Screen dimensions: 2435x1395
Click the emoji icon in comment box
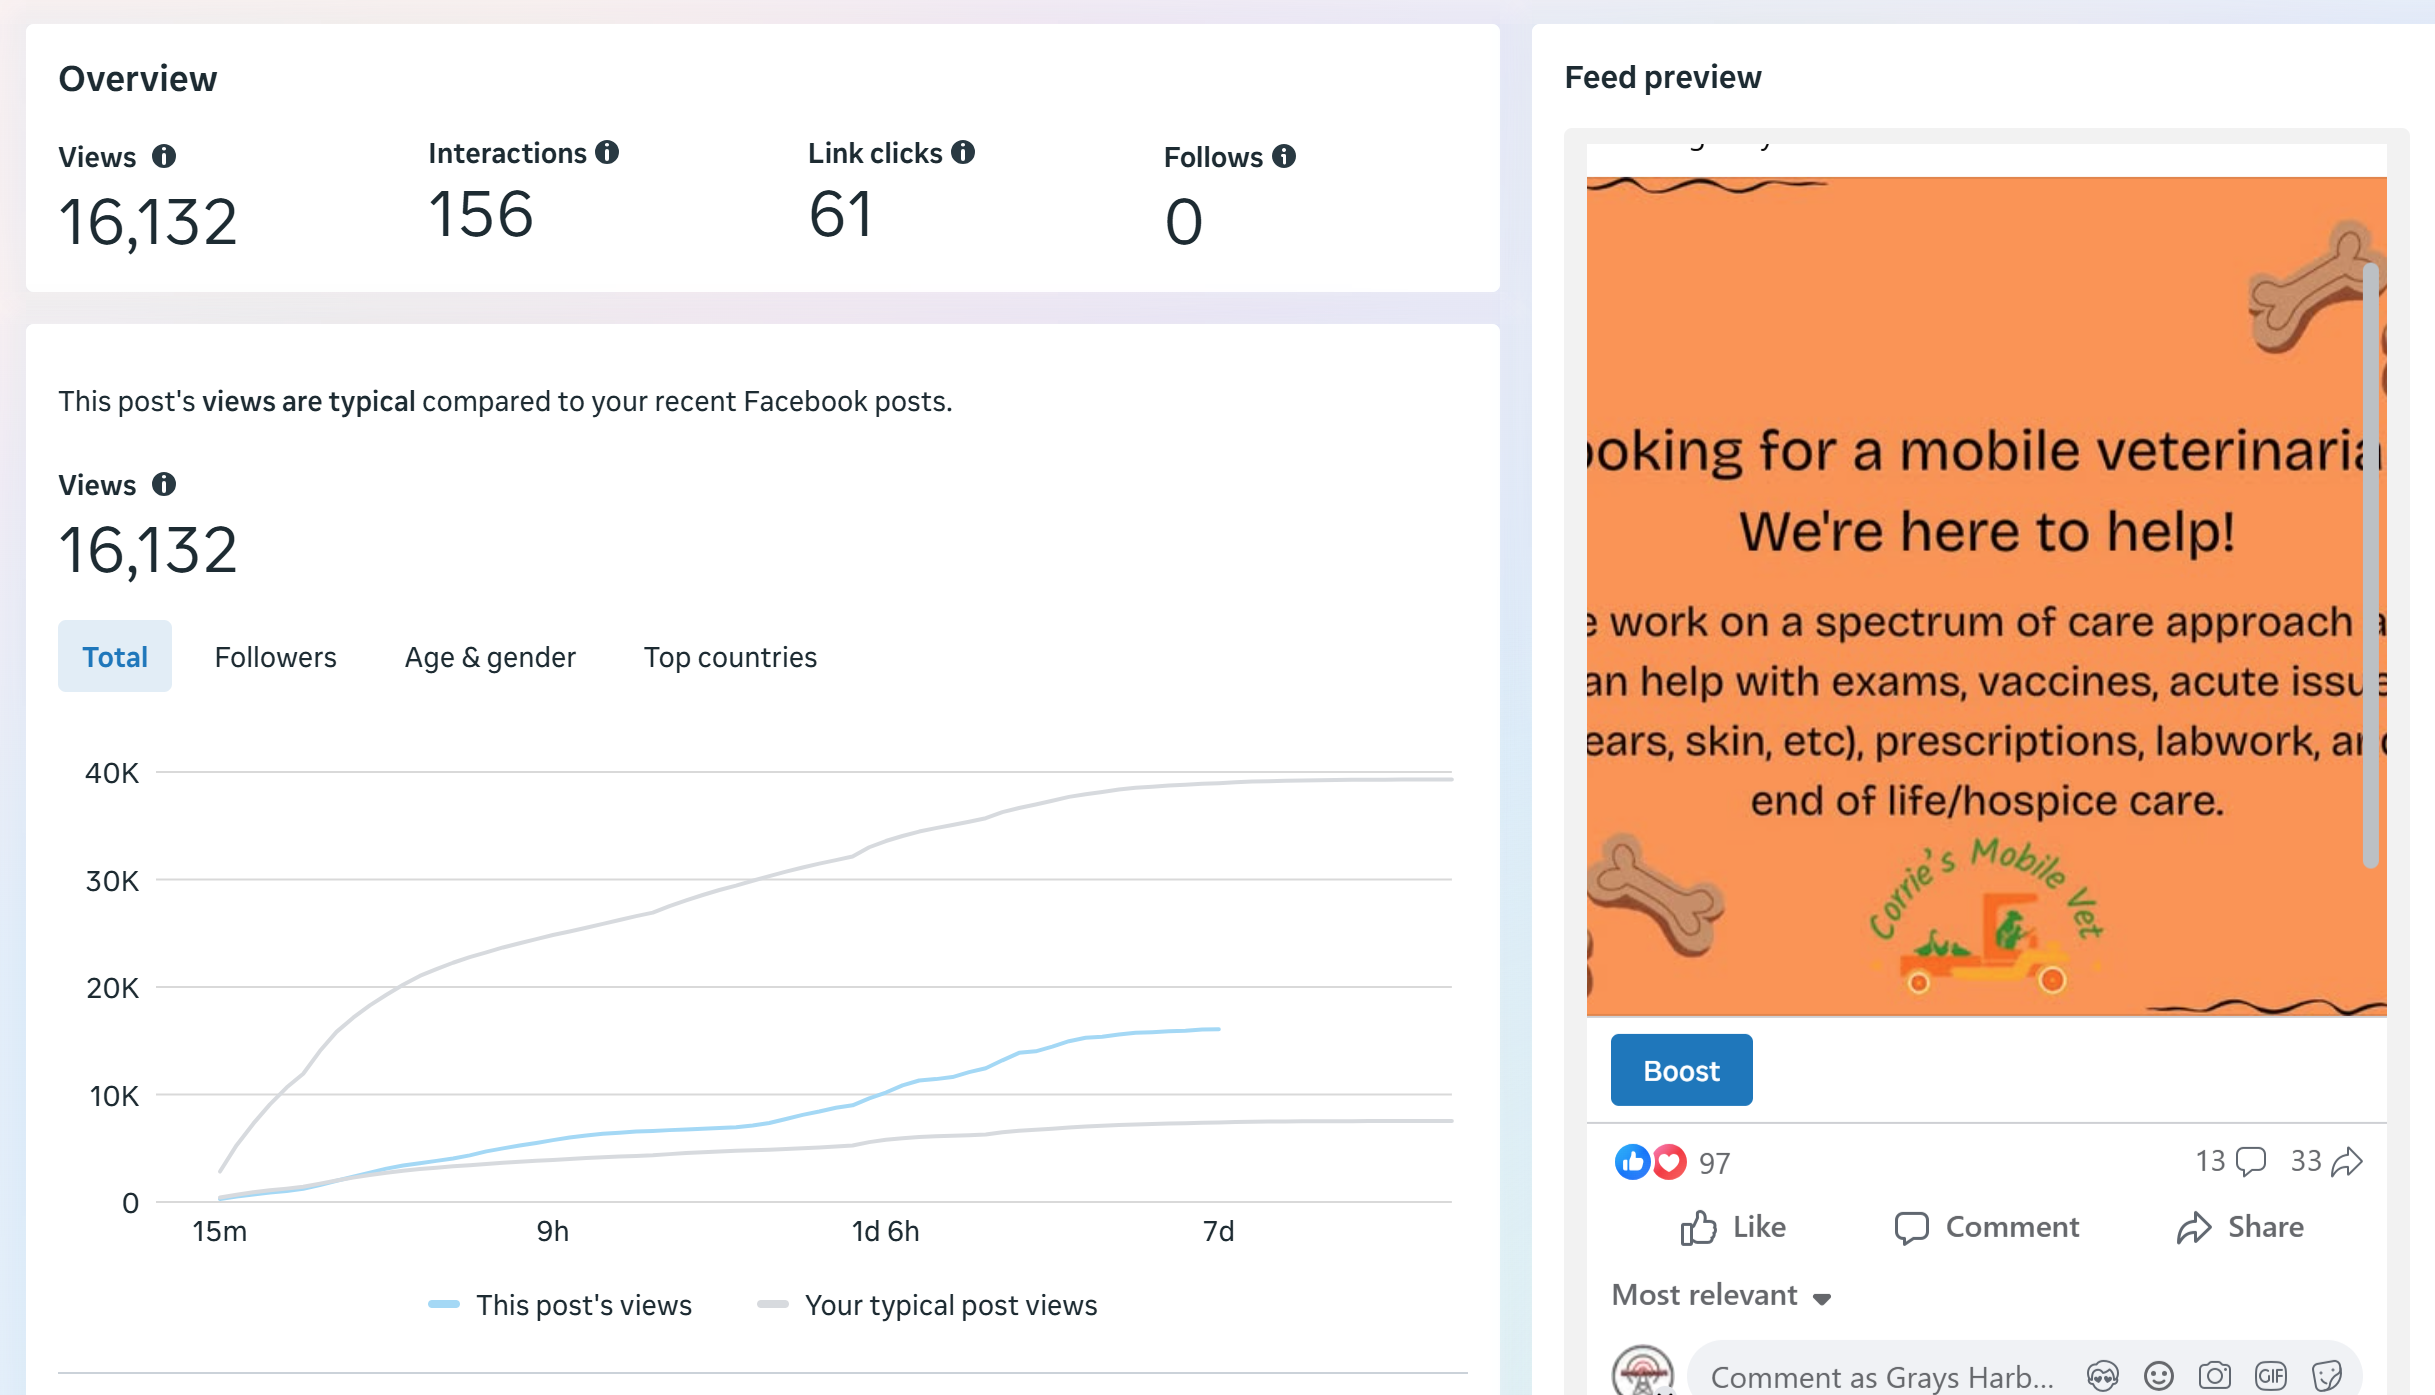coord(2158,1376)
